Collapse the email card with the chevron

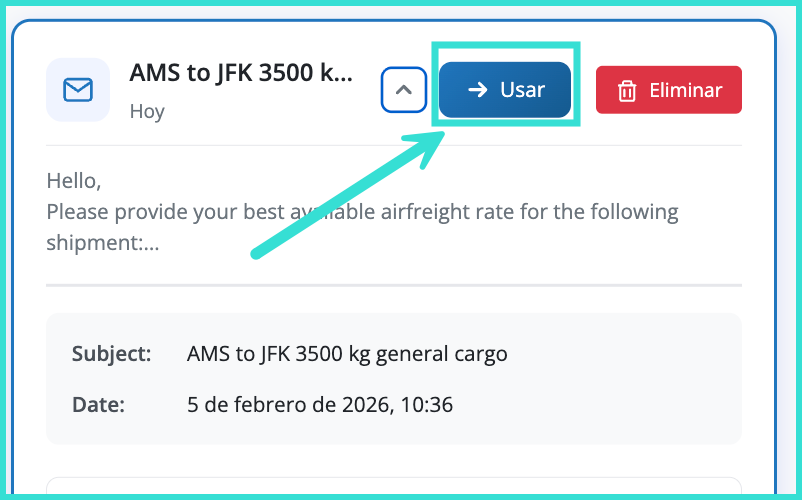pyautogui.click(x=404, y=90)
